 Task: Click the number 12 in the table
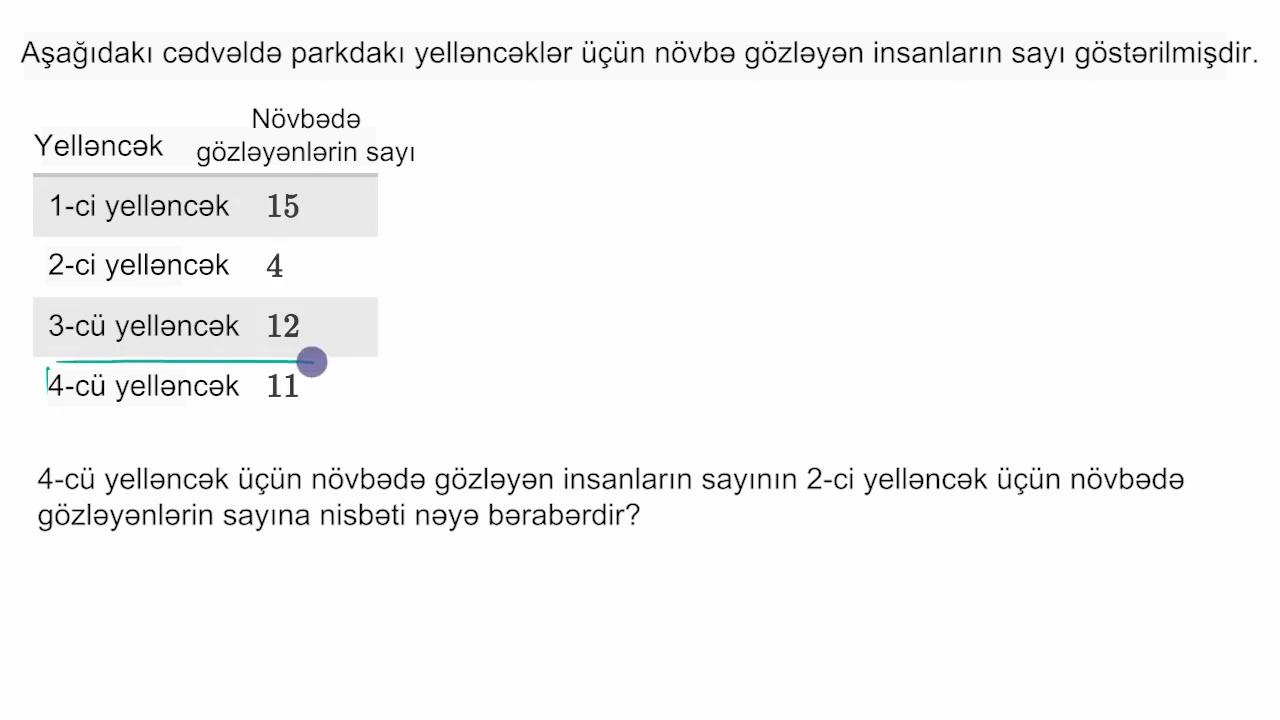click(283, 326)
